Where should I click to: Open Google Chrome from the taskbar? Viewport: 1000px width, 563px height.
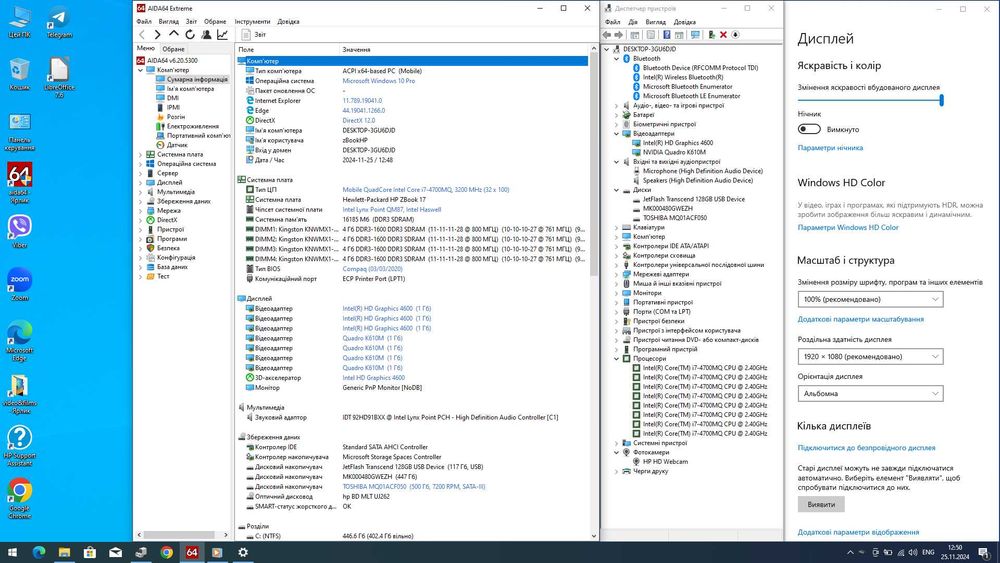pyautogui.click(x=166, y=552)
